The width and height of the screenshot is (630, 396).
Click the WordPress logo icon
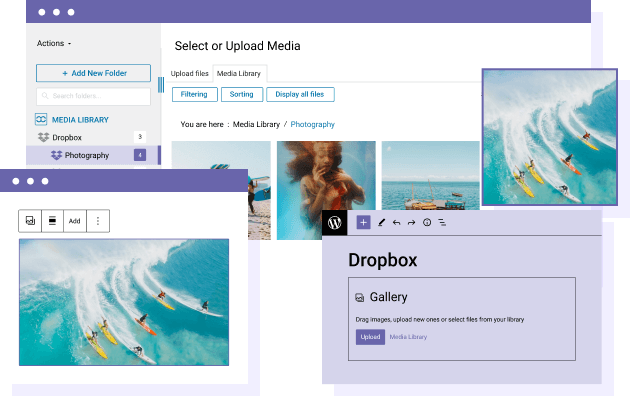[x=334, y=222]
